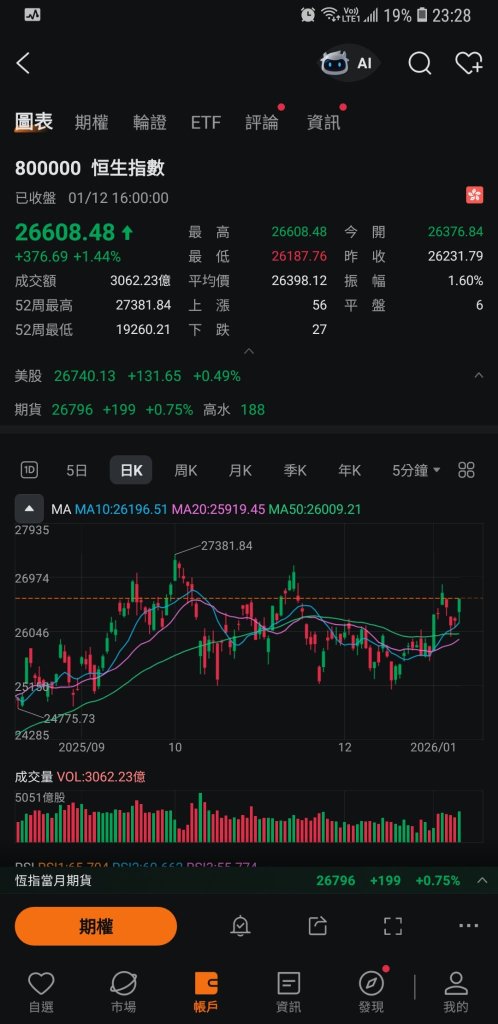Image resolution: width=498 pixels, height=1024 pixels.
Task: Open the 5分鐘 interval dropdown
Action: pyautogui.click(x=416, y=470)
